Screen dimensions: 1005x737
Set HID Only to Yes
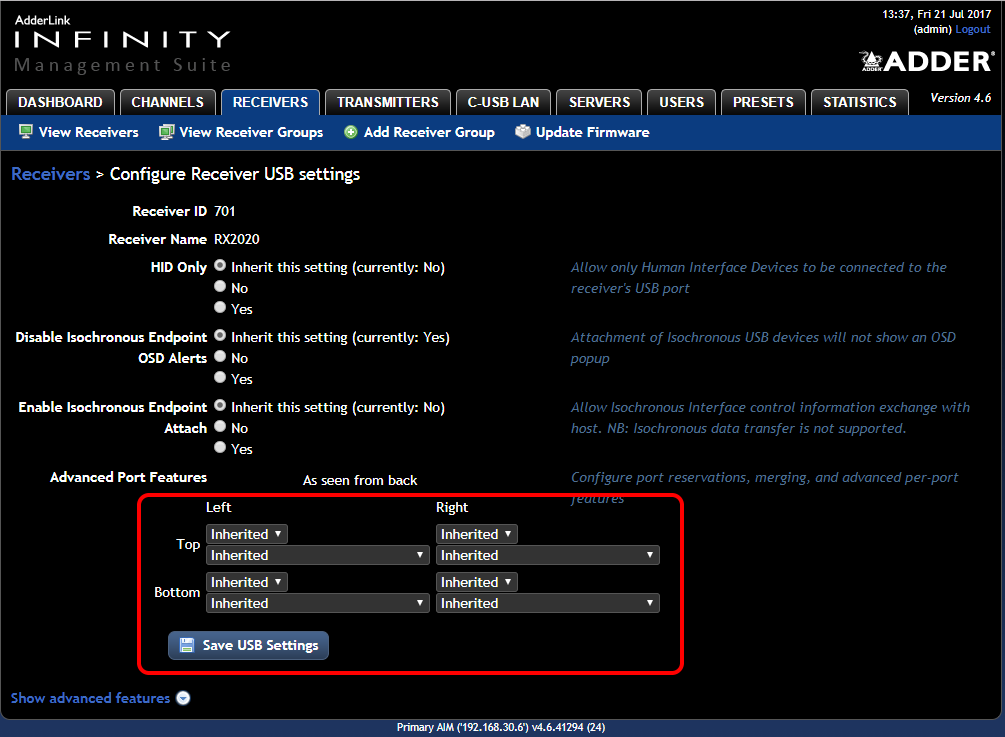(x=220, y=308)
